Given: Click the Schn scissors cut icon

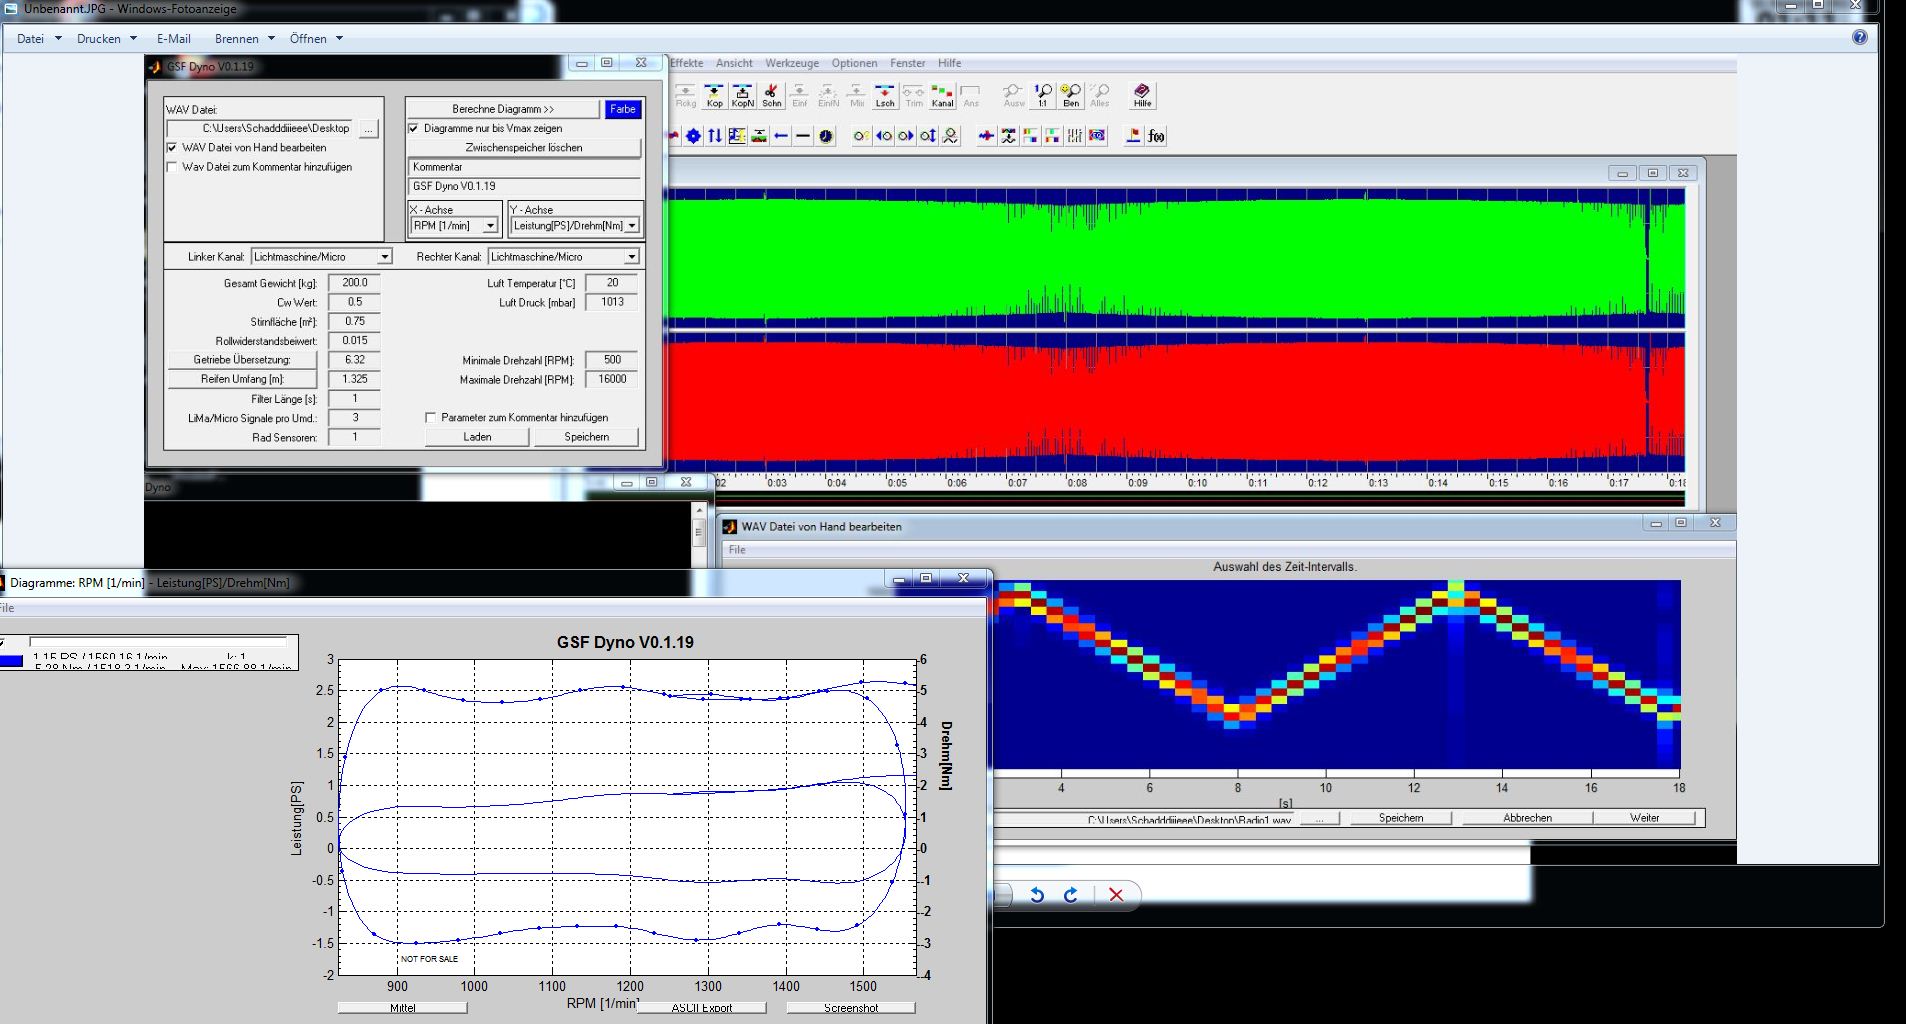Looking at the screenshot, I should (771, 95).
